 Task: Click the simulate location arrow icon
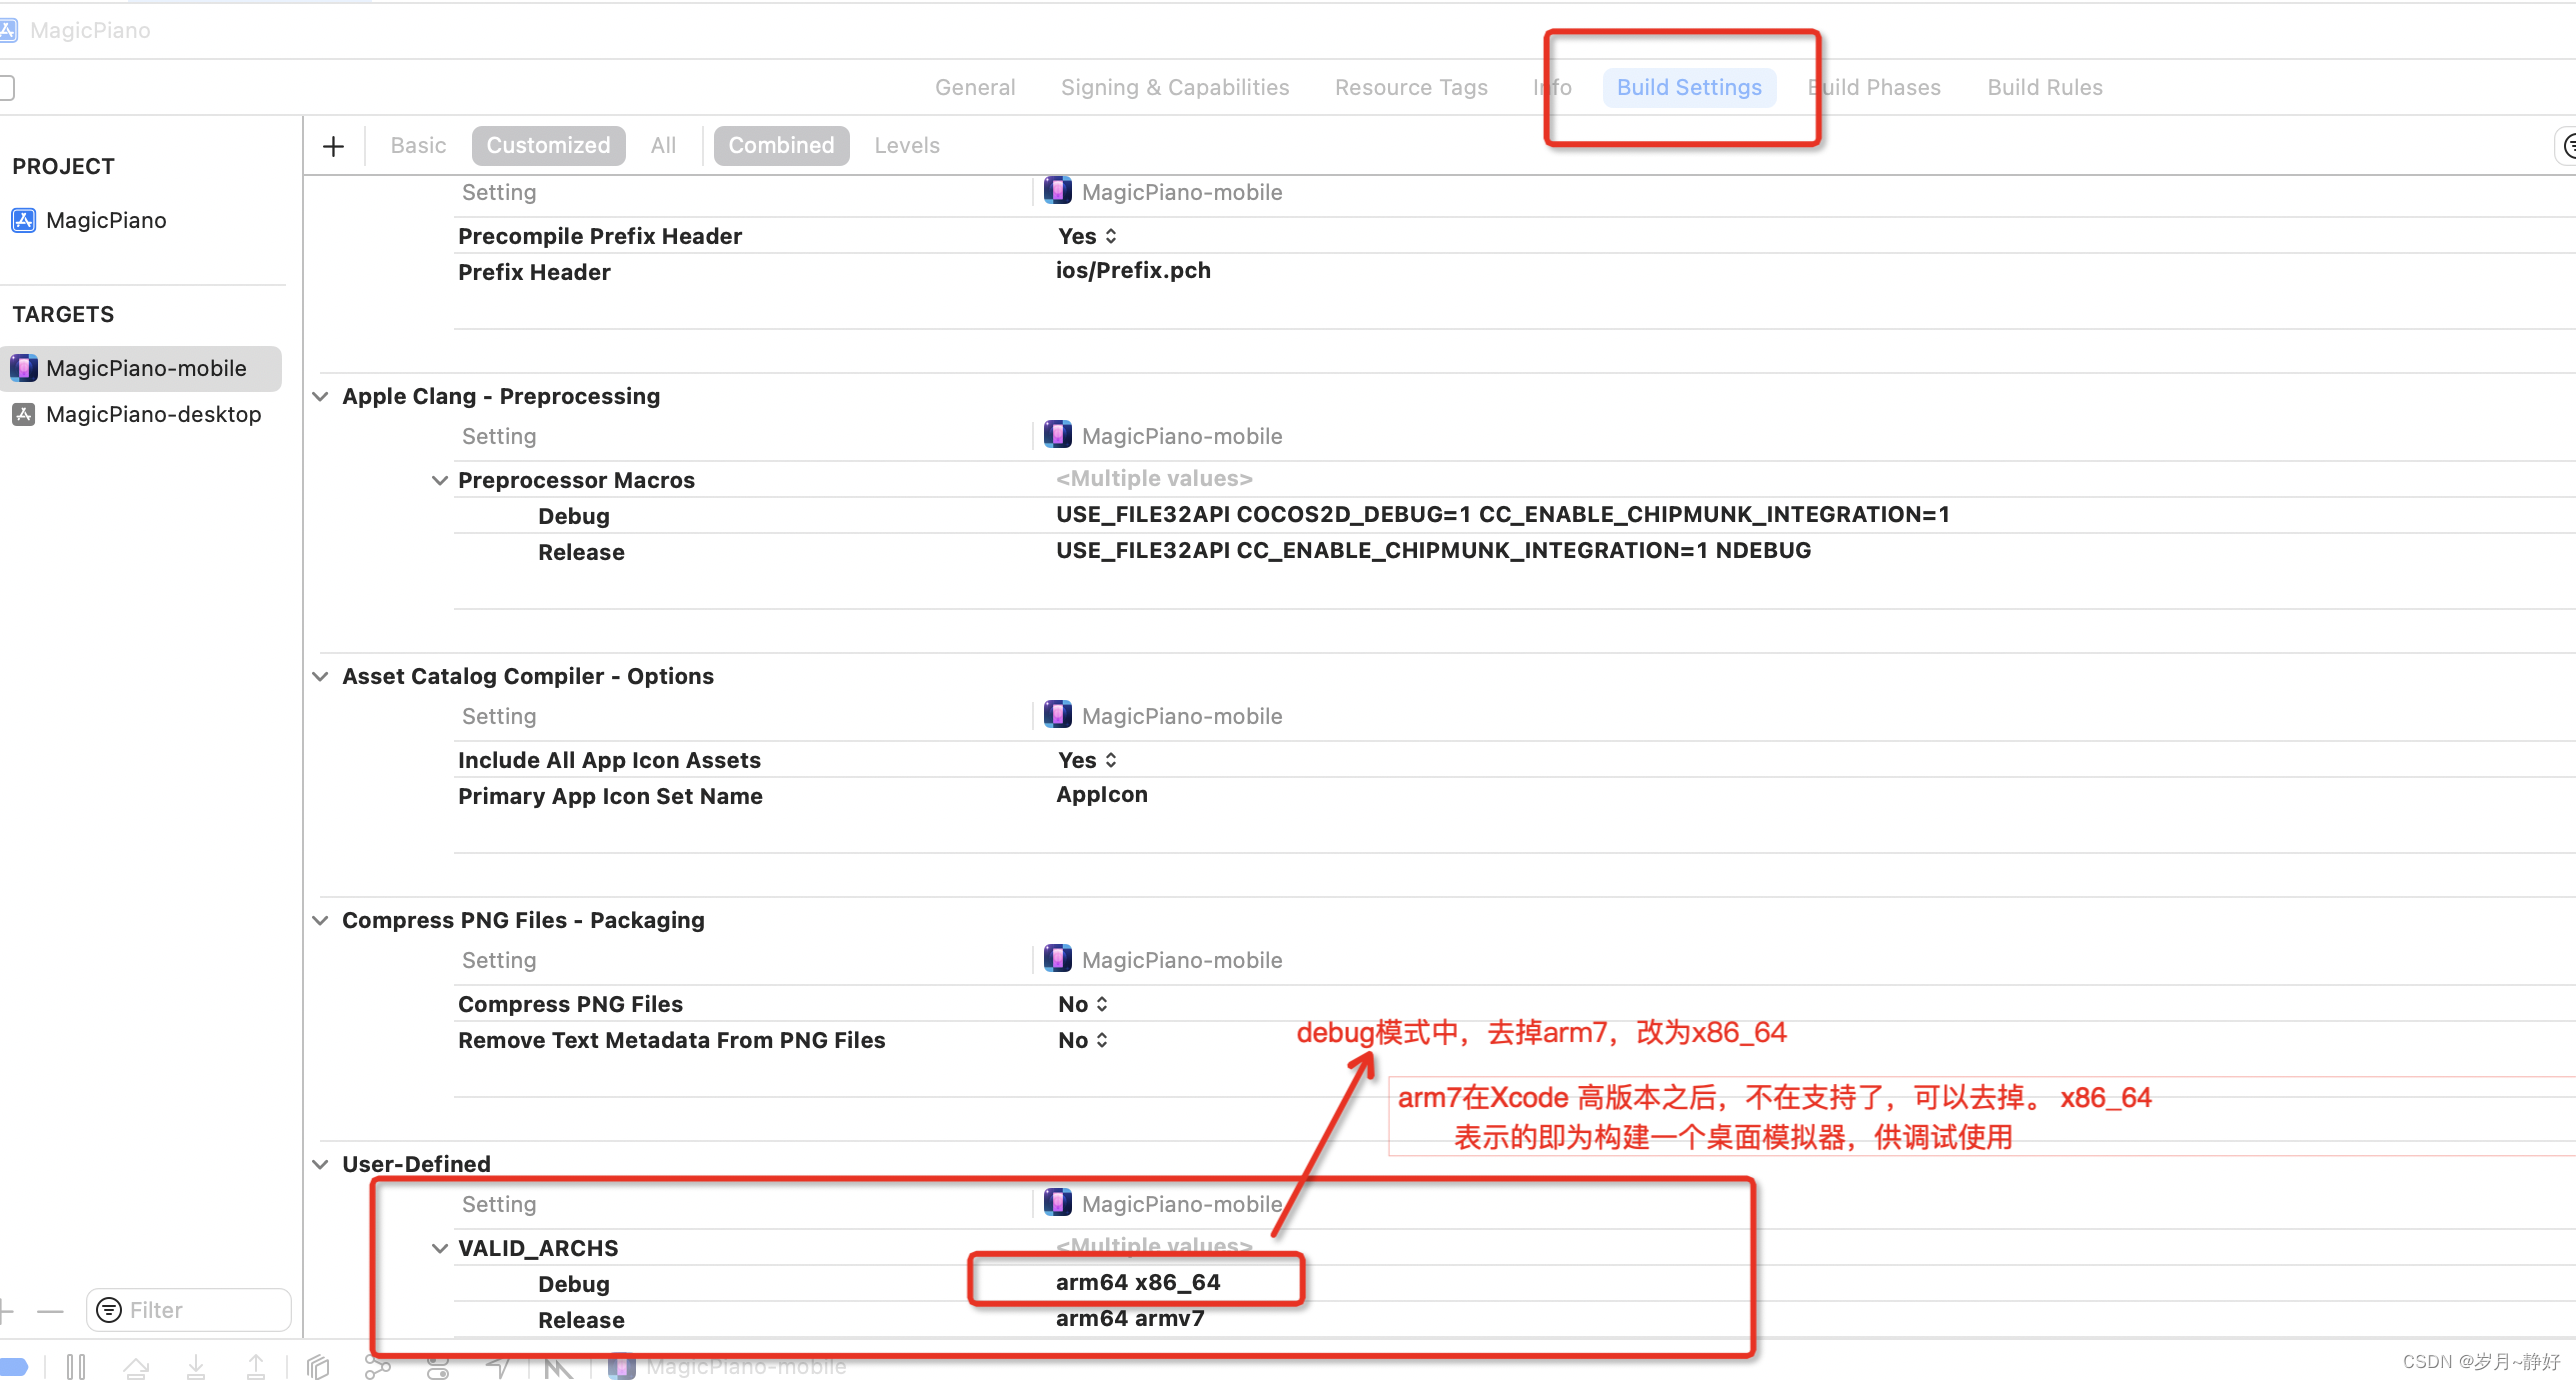point(498,1366)
